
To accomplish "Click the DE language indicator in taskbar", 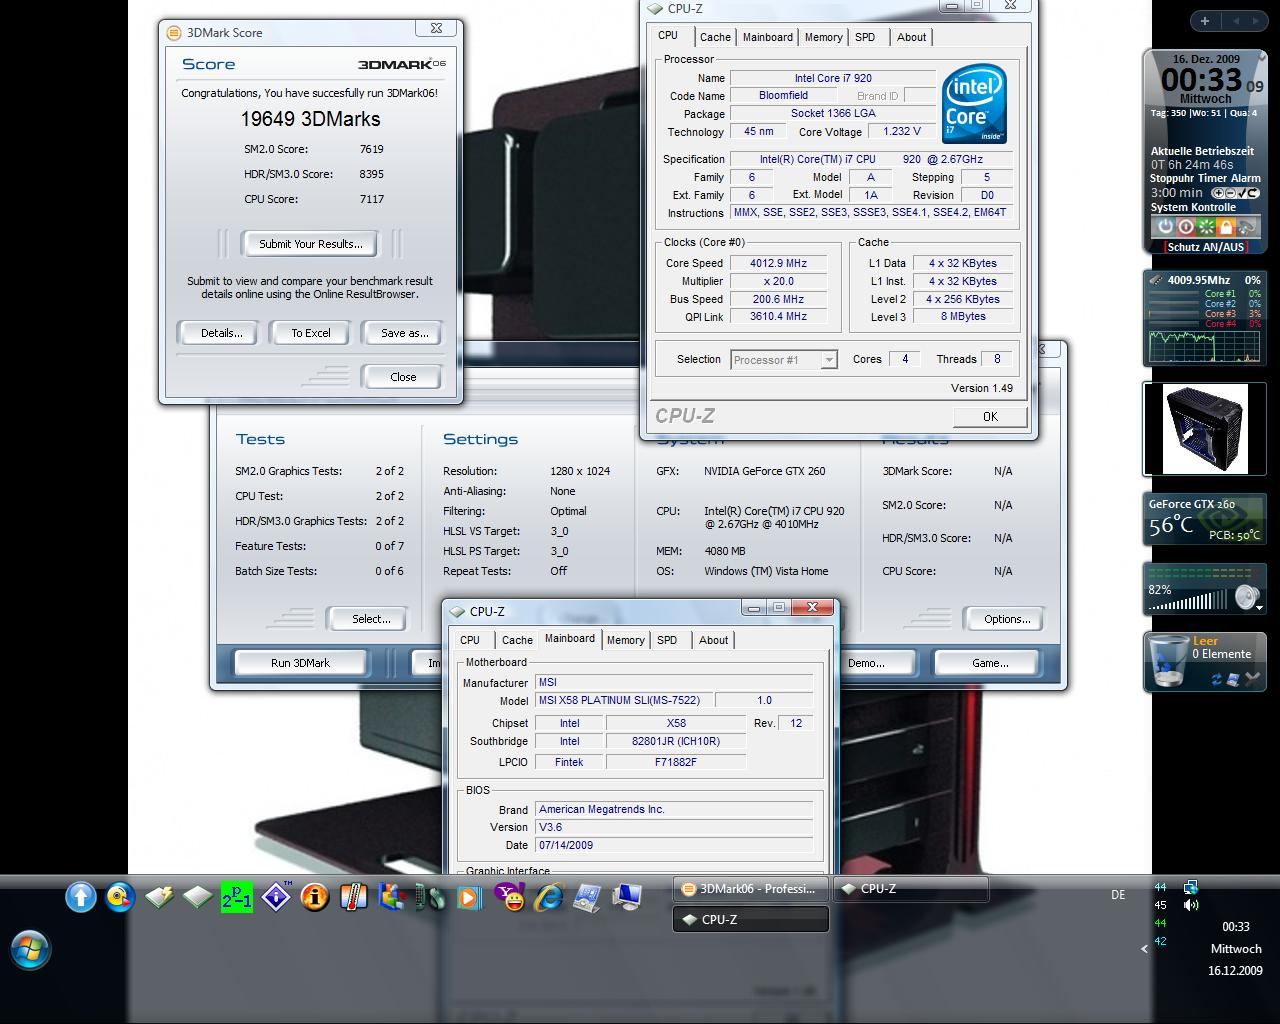I will [x=1118, y=895].
